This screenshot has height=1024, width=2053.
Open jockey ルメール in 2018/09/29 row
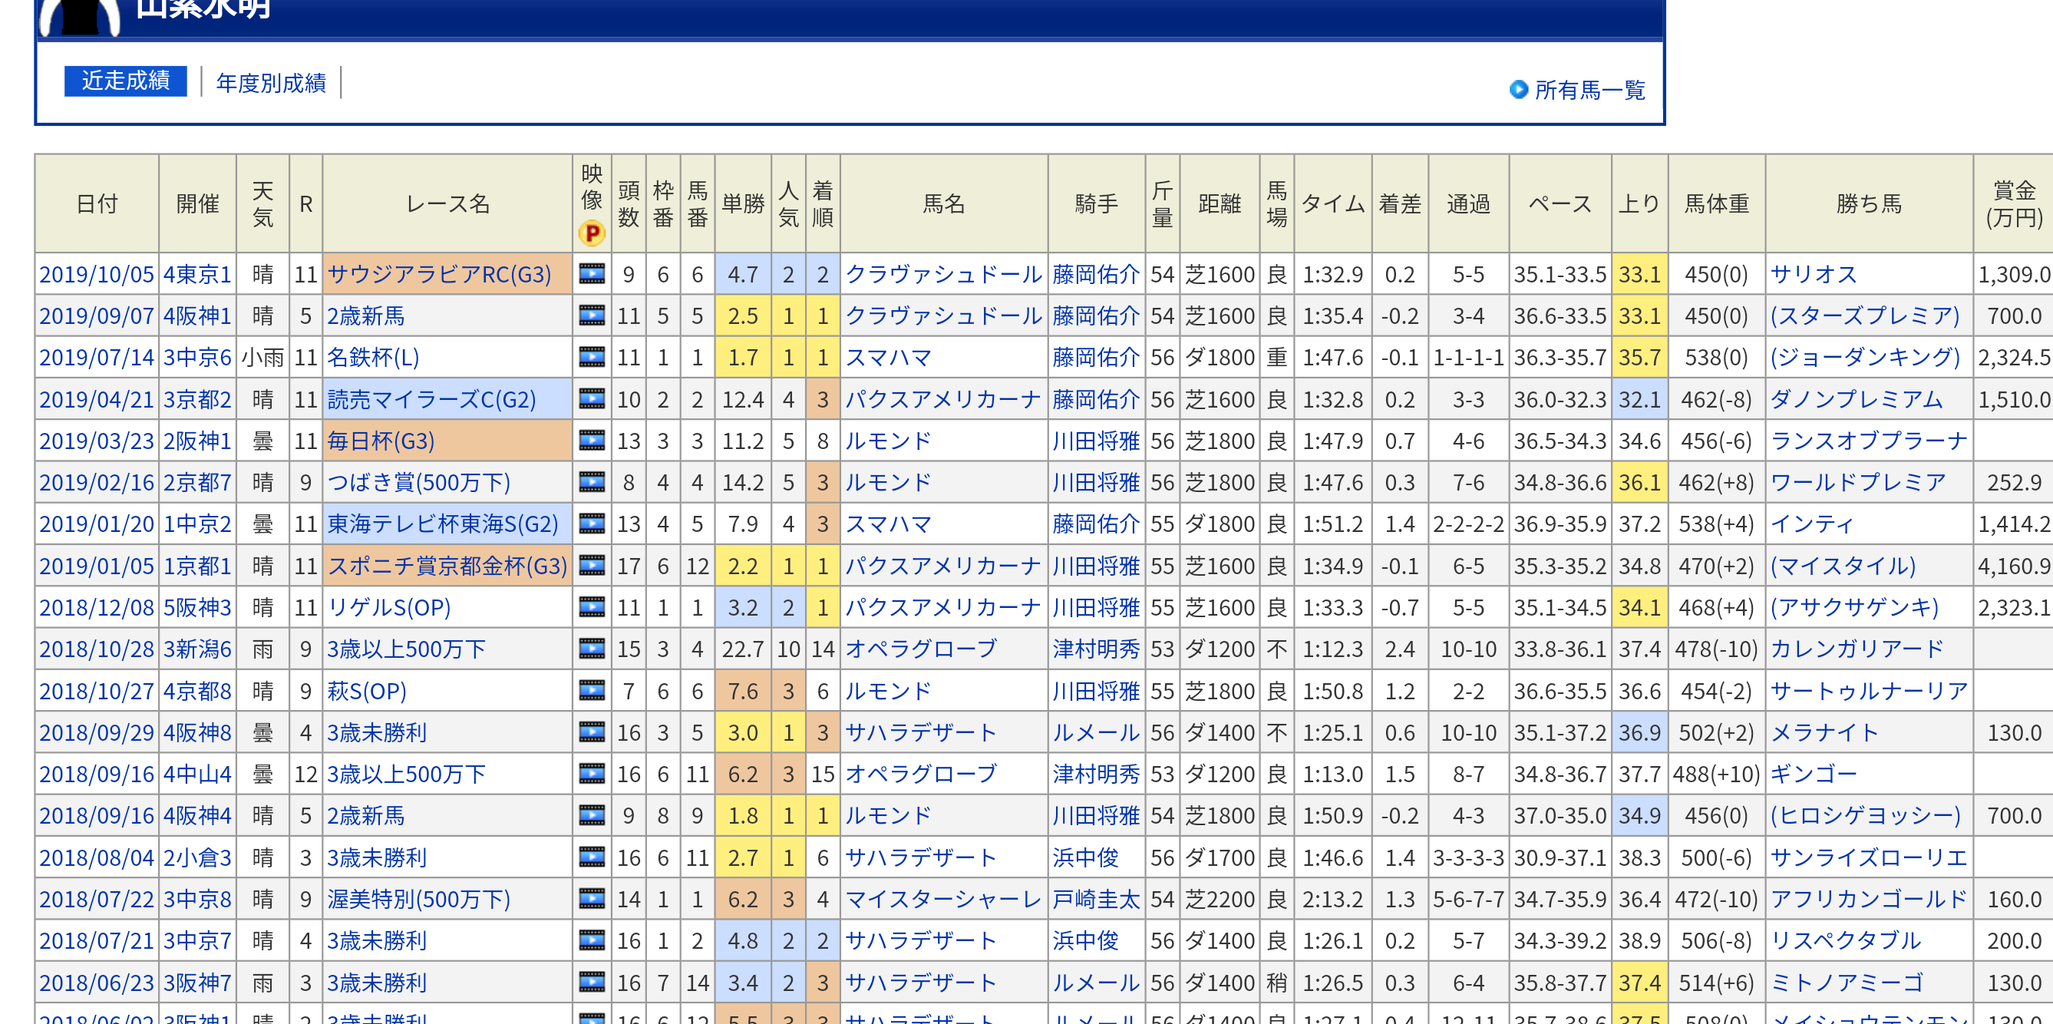[x=1096, y=732]
